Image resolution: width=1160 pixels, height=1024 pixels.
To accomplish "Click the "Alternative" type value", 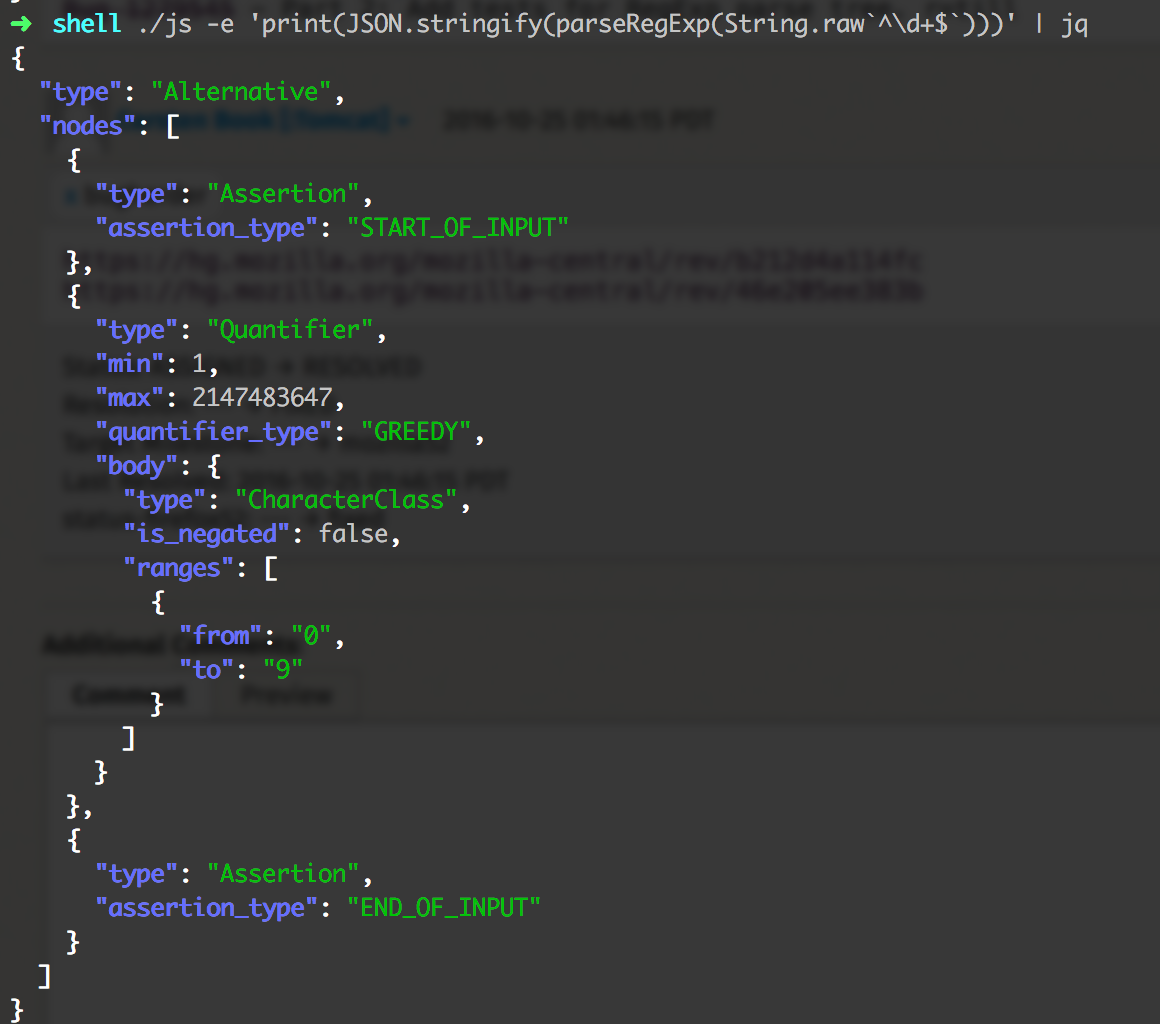I will [x=240, y=92].
